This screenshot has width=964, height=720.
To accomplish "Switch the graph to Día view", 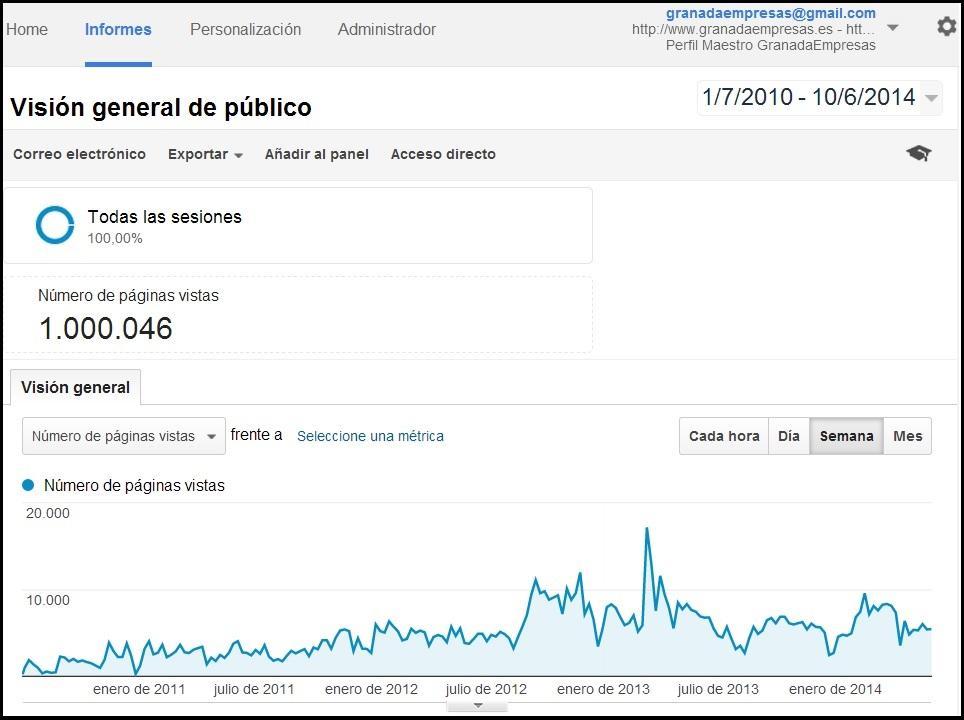I will (789, 436).
